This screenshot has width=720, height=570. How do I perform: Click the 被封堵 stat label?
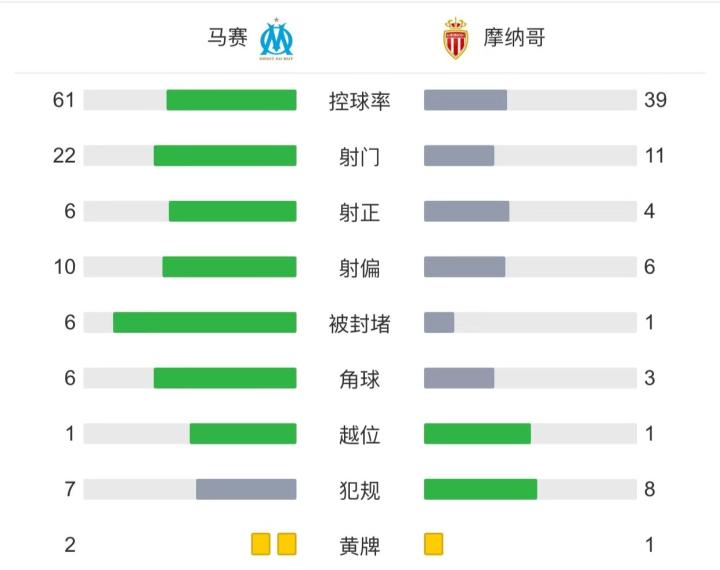click(360, 324)
